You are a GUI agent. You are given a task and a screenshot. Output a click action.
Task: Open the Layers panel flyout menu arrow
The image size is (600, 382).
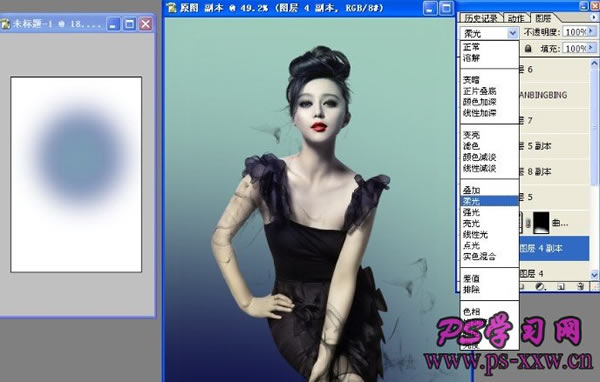pos(594,18)
